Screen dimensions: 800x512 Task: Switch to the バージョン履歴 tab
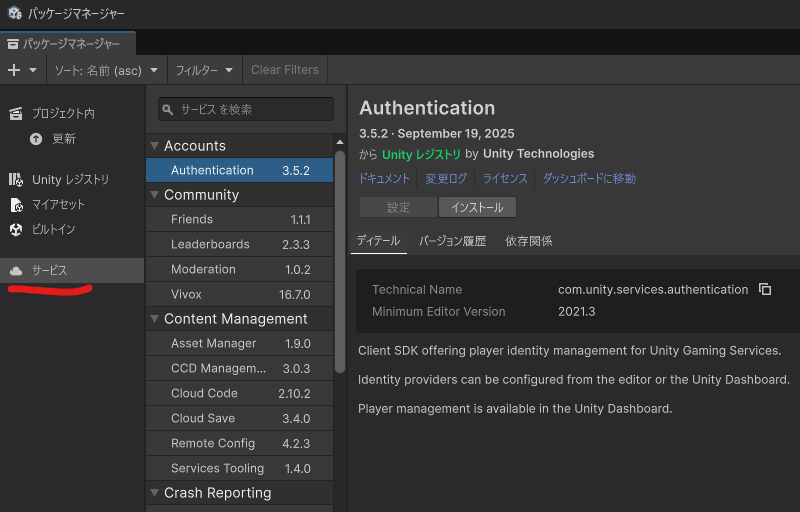[452, 241]
